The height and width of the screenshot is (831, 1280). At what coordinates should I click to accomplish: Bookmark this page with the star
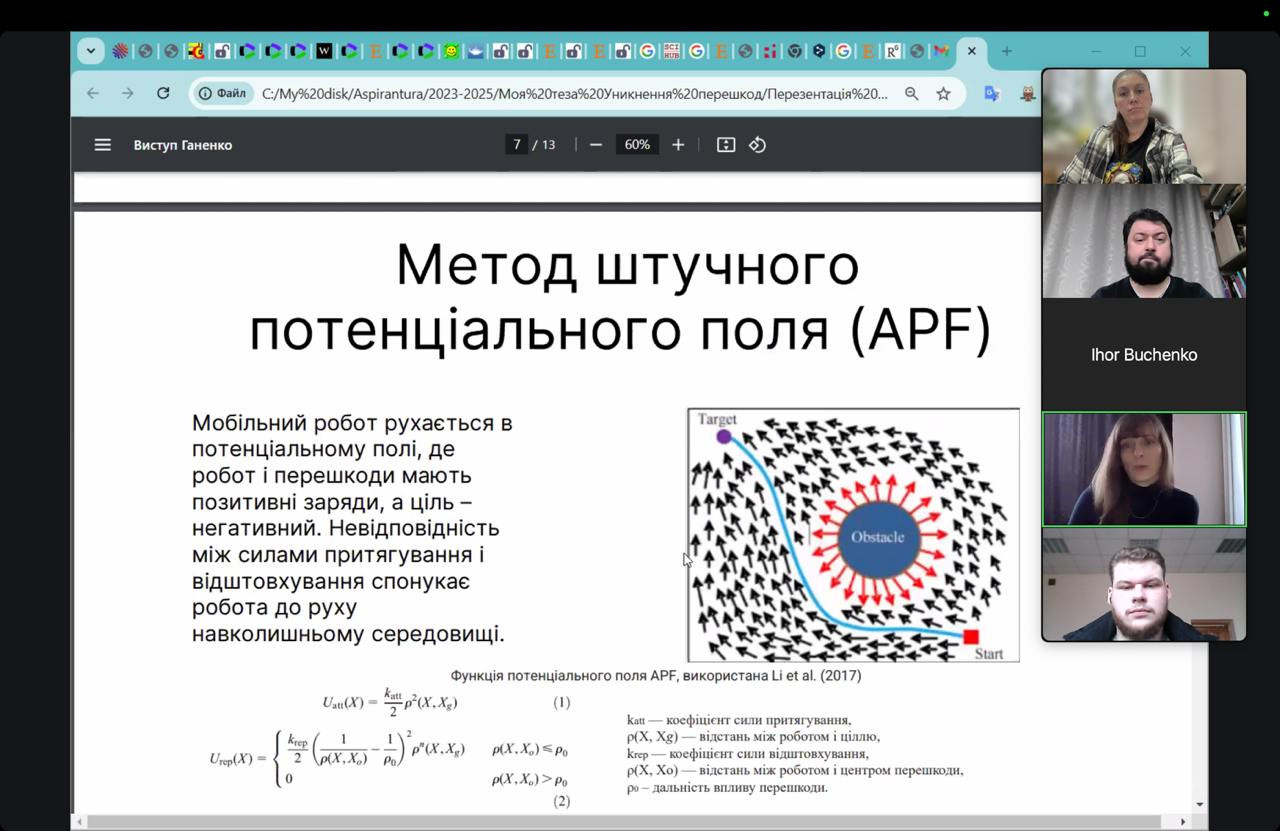(x=943, y=93)
